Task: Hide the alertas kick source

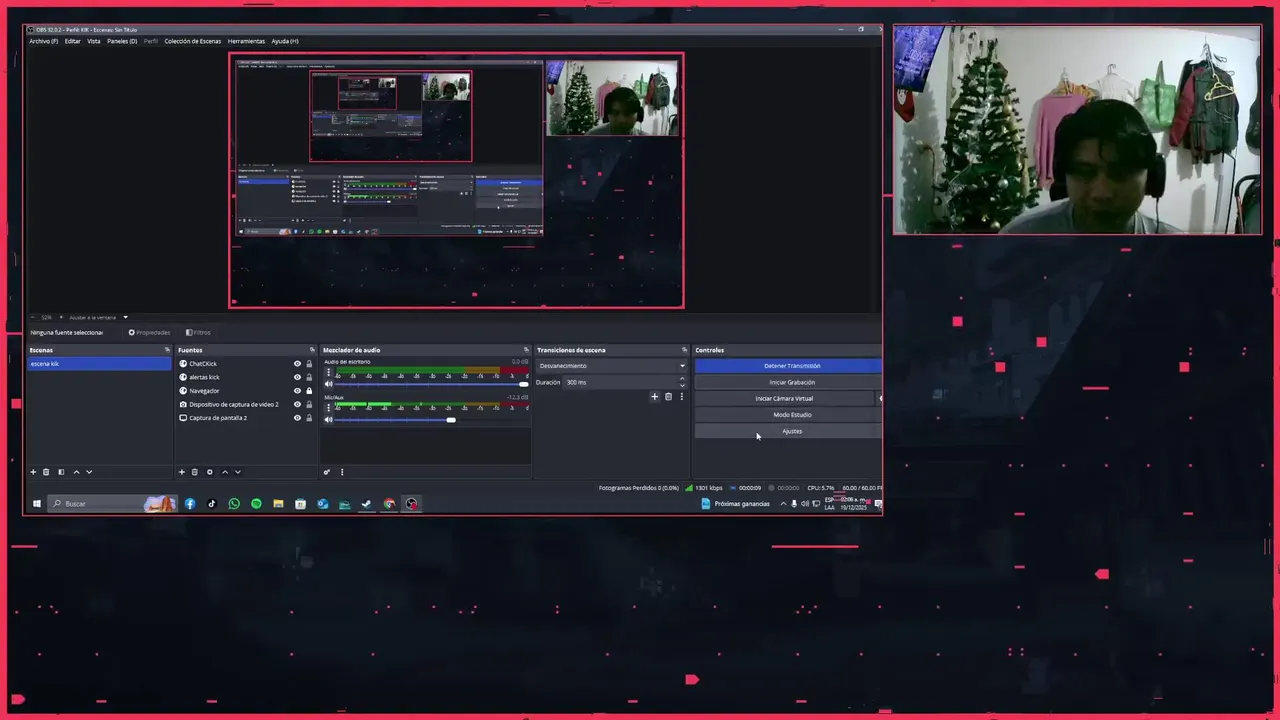Action: (297, 377)
